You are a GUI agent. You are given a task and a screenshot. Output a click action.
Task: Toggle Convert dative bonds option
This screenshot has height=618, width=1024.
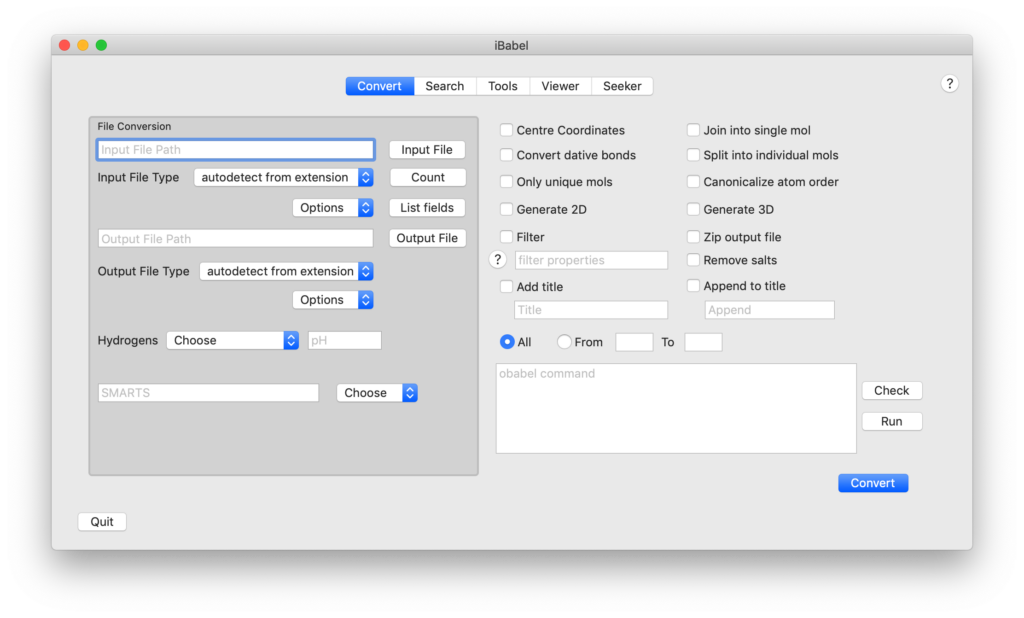[x=506, y=155]
